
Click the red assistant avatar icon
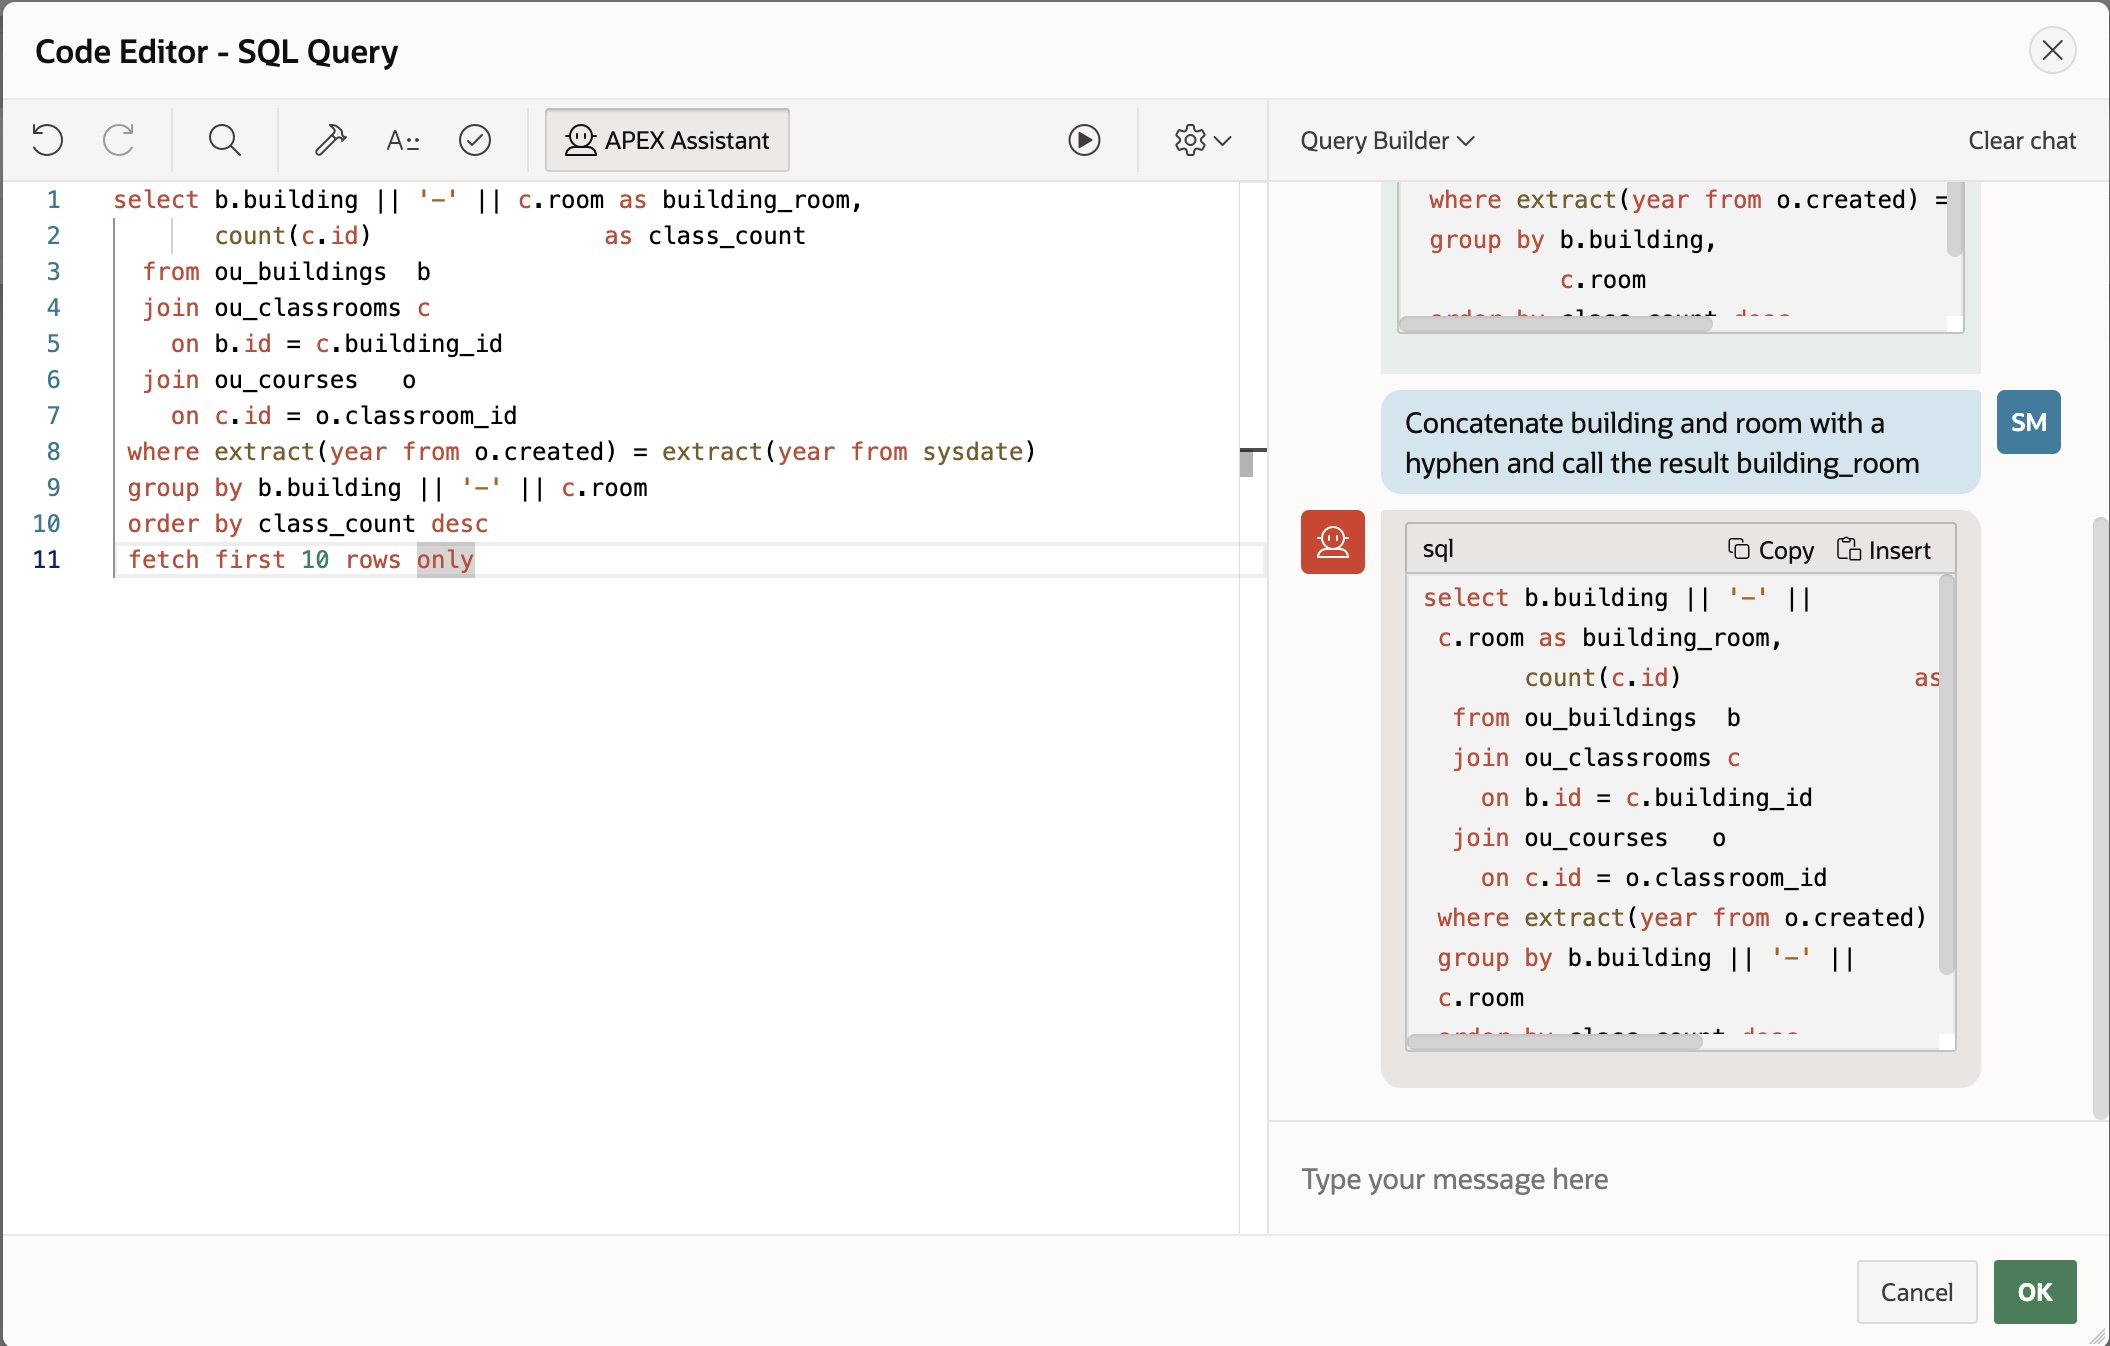pos(1332,542)
